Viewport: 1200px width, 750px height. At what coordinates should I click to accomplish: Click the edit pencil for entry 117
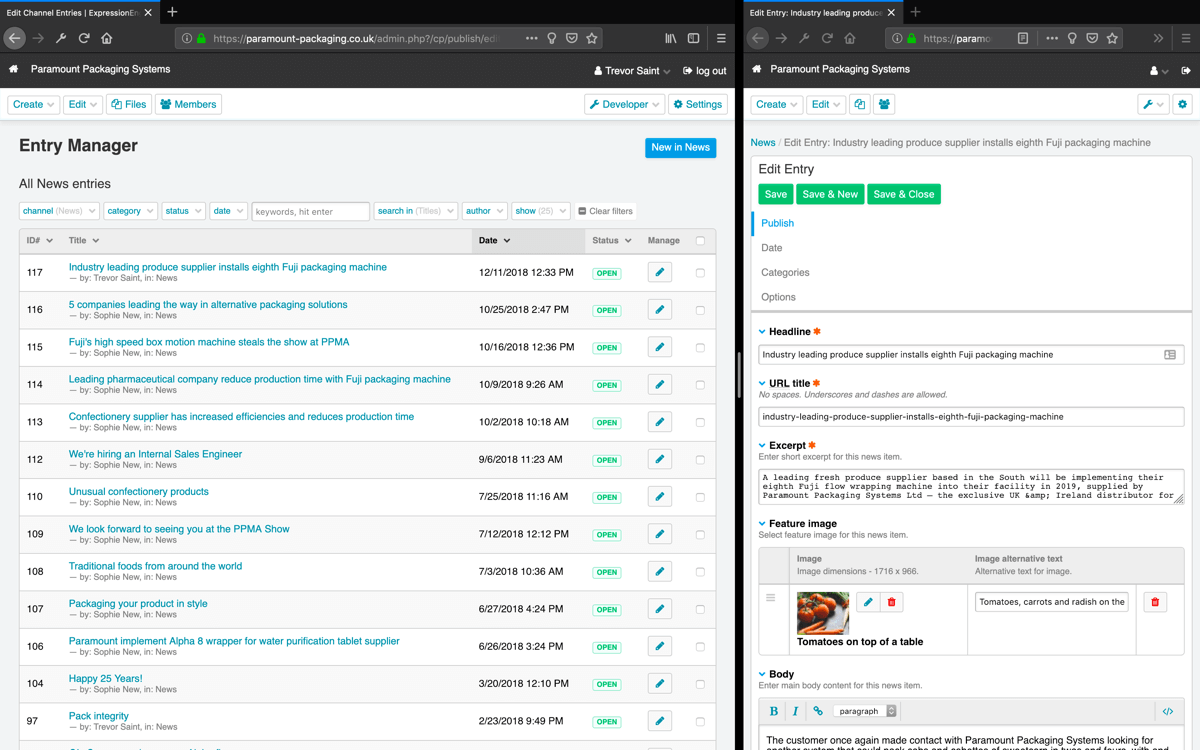pyautogui.click(x=659, y=272)
